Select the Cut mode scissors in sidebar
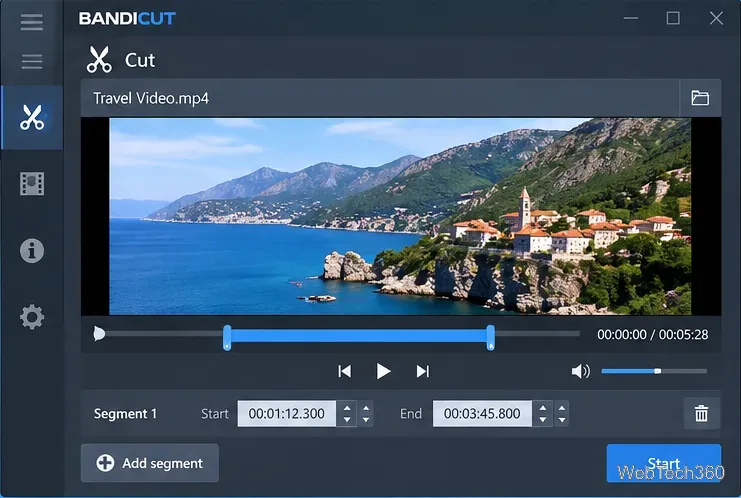Viewport: 741px width, 498px height. [x=32, y=117]
